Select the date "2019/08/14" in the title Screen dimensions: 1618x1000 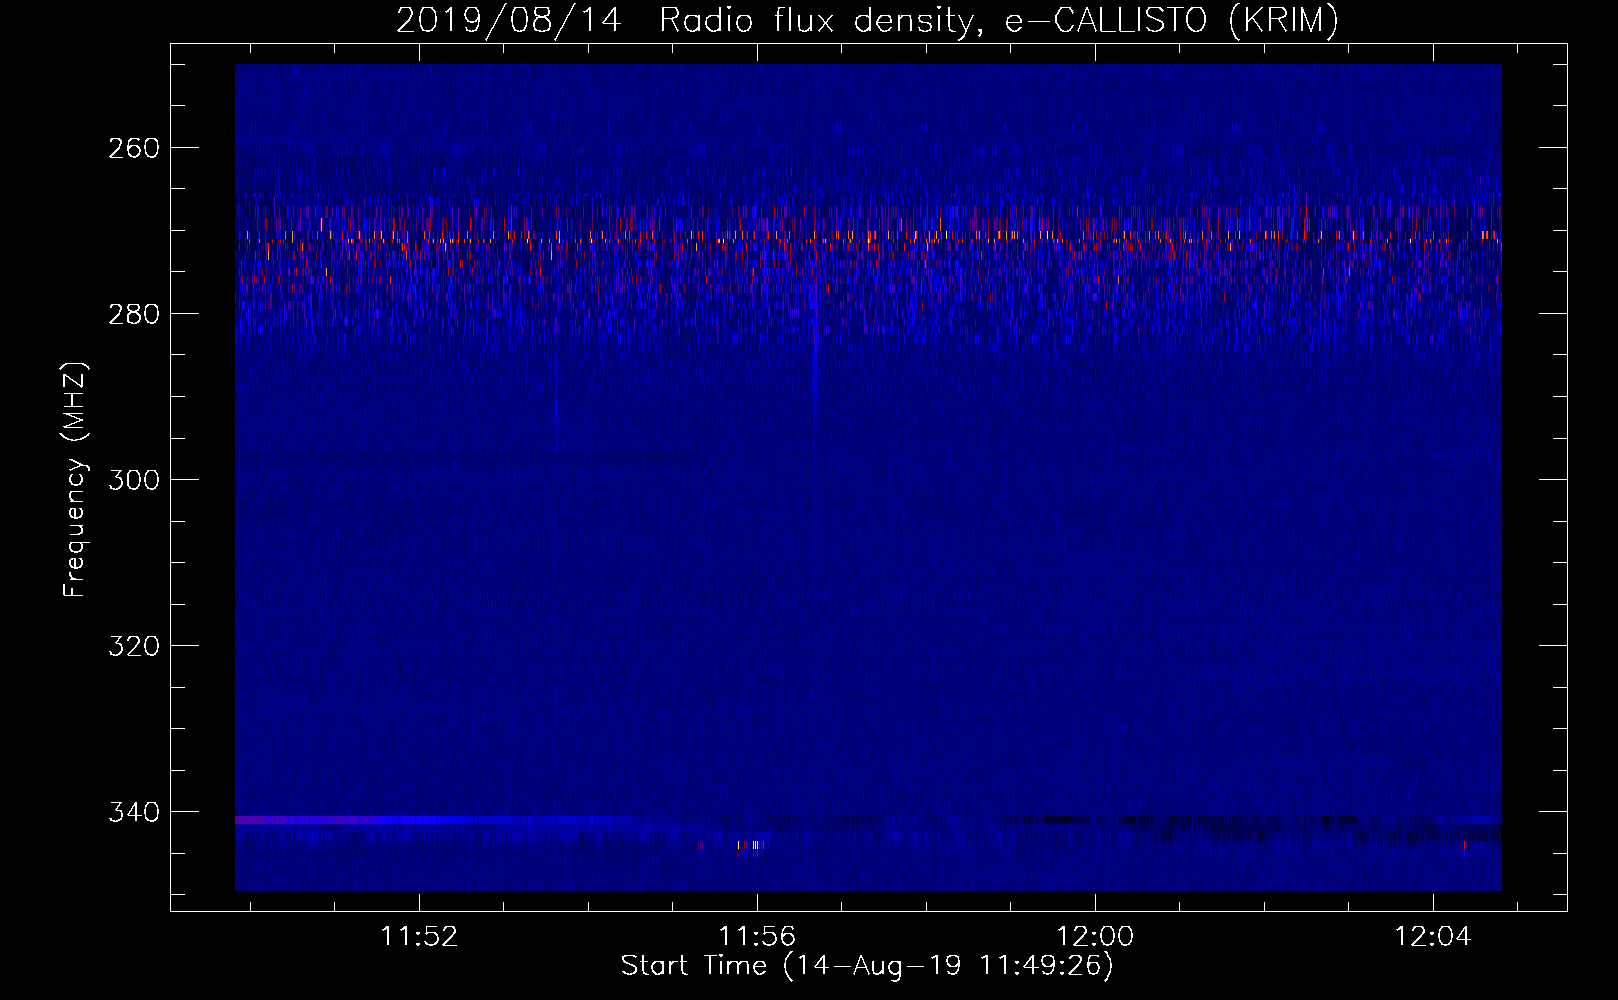point(509,20)
